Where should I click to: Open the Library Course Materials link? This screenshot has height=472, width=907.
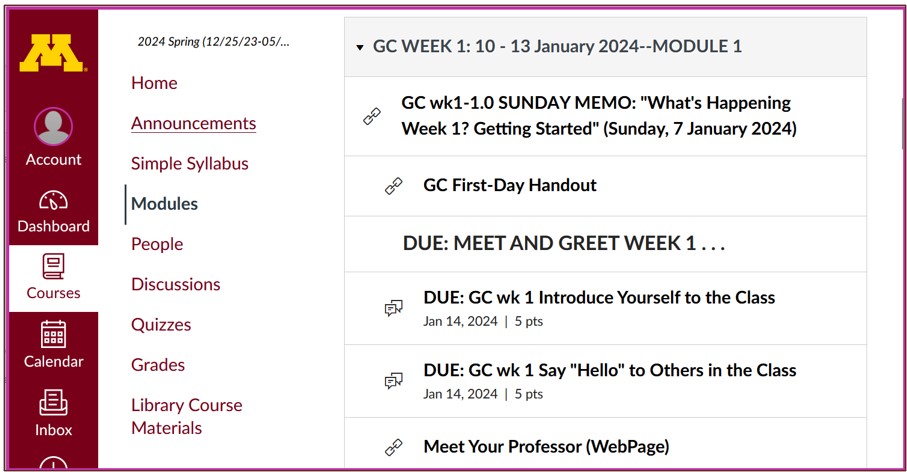(186, 416)
